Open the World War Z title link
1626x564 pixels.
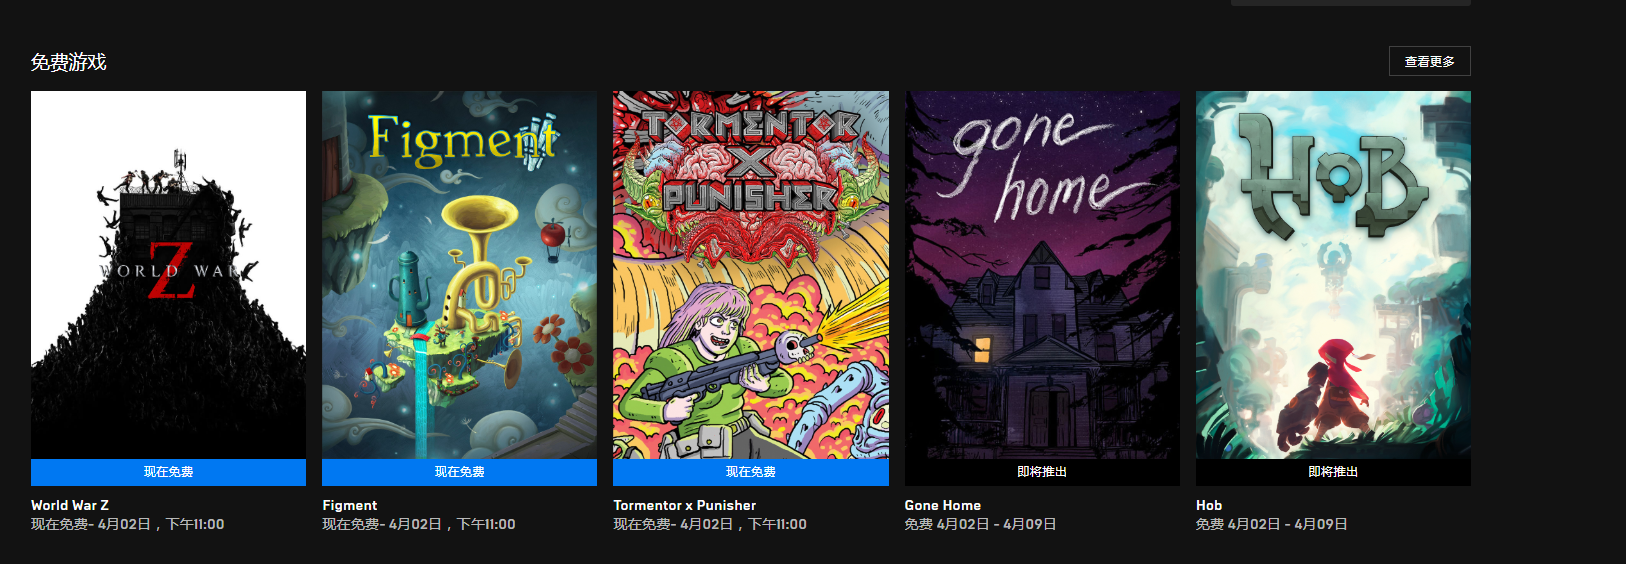tap(70, 505)
